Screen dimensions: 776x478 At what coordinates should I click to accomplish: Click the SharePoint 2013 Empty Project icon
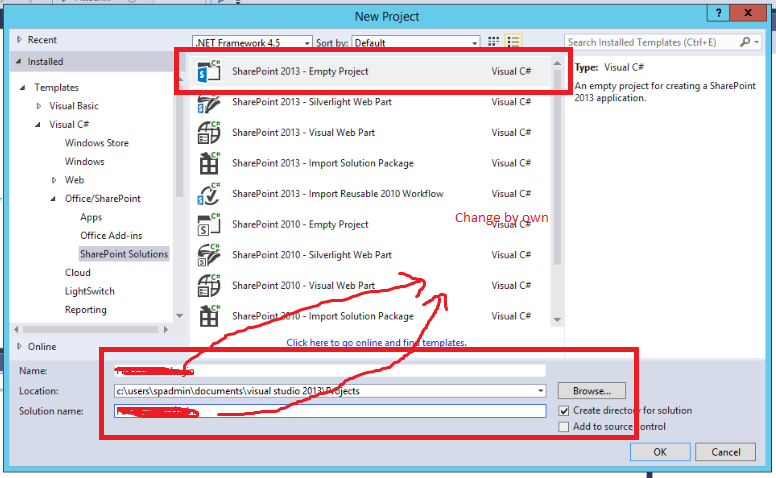[209, 71]
